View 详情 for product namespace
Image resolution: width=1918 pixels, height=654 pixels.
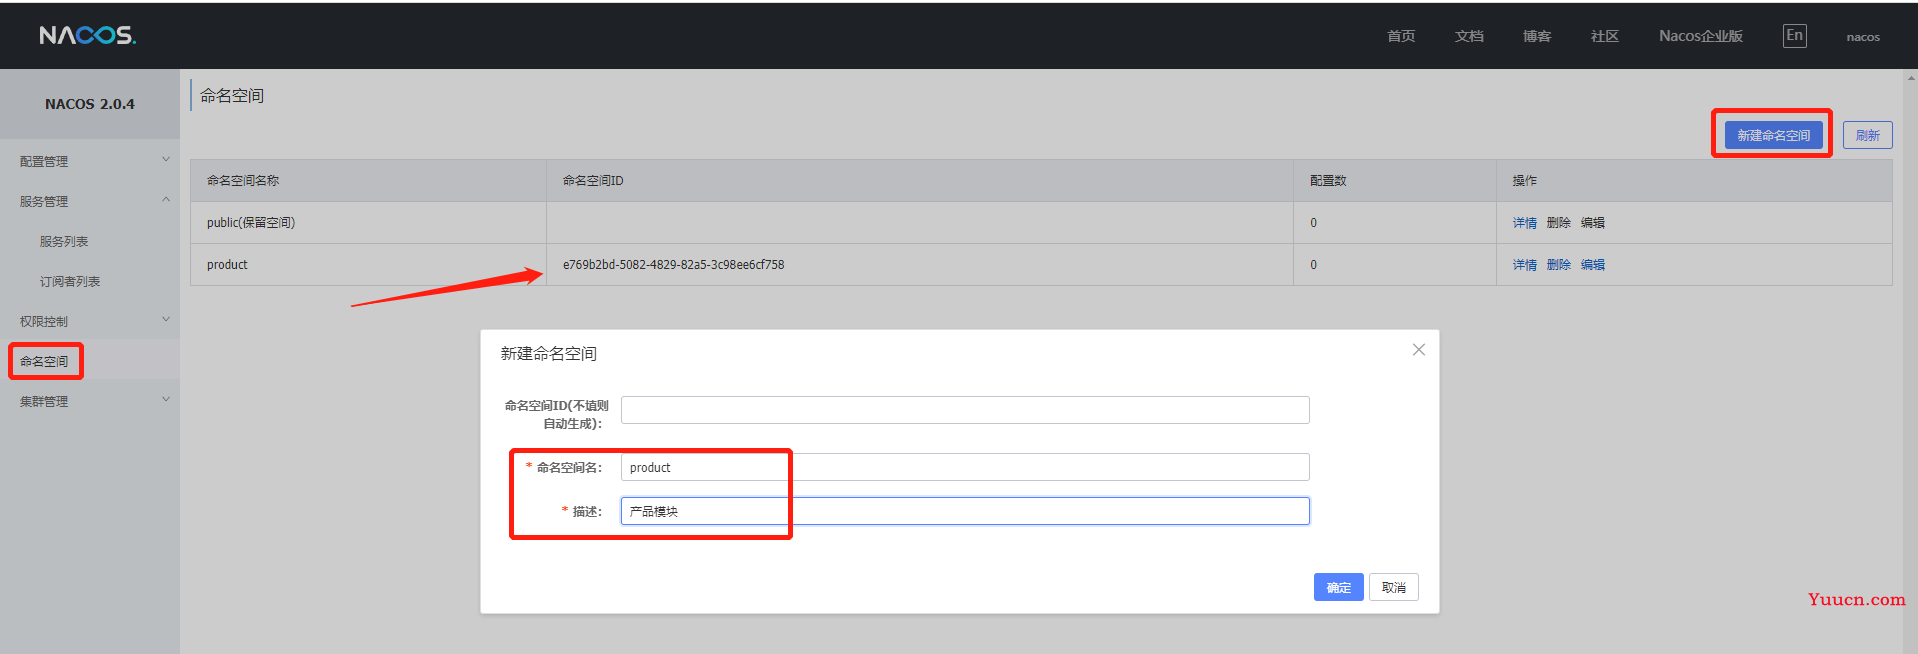[x=1525, y=265]
